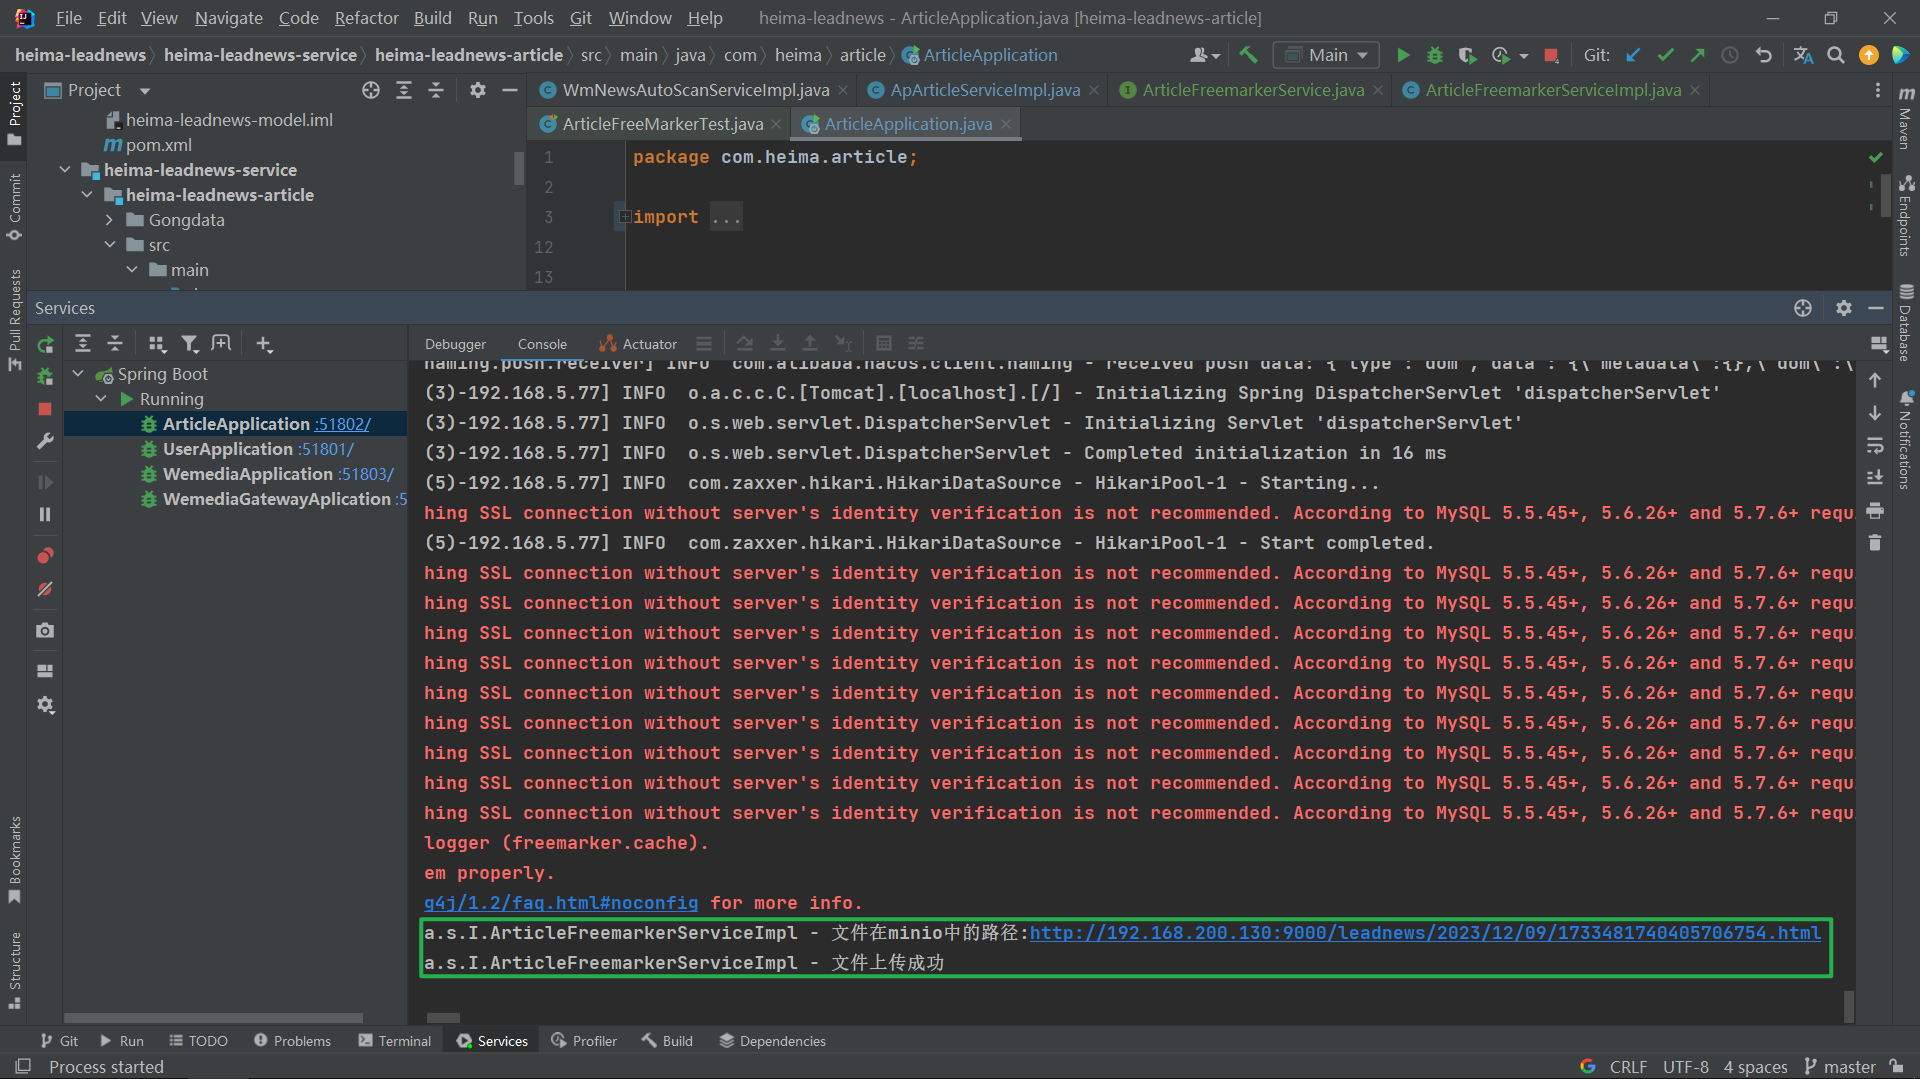
Task: Clear console output with trash icon
Action: tap(1875, 543)
